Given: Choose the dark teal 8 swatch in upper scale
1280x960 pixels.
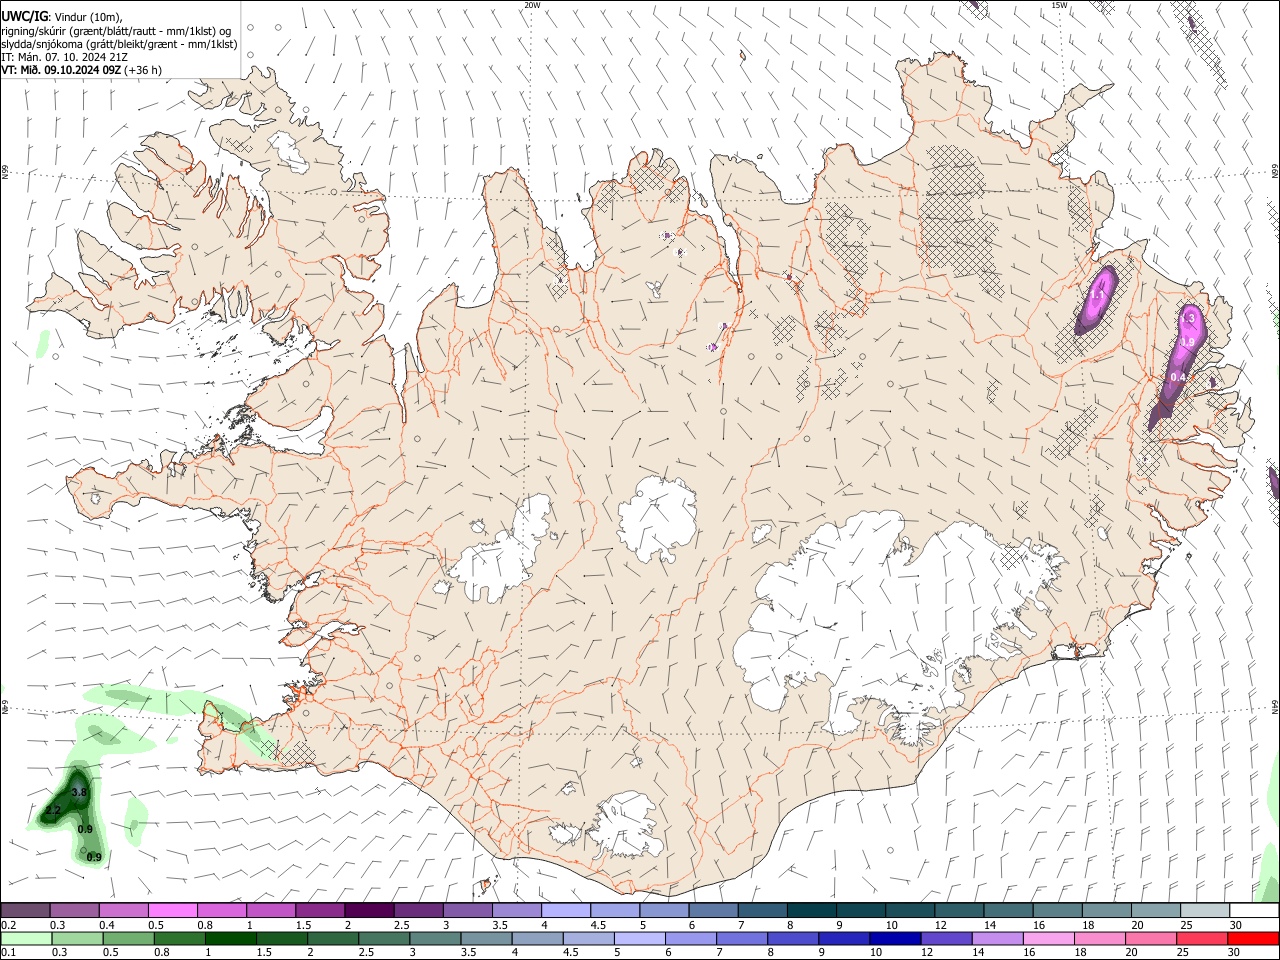Looking at the screenshot, I should pos(810,910).
